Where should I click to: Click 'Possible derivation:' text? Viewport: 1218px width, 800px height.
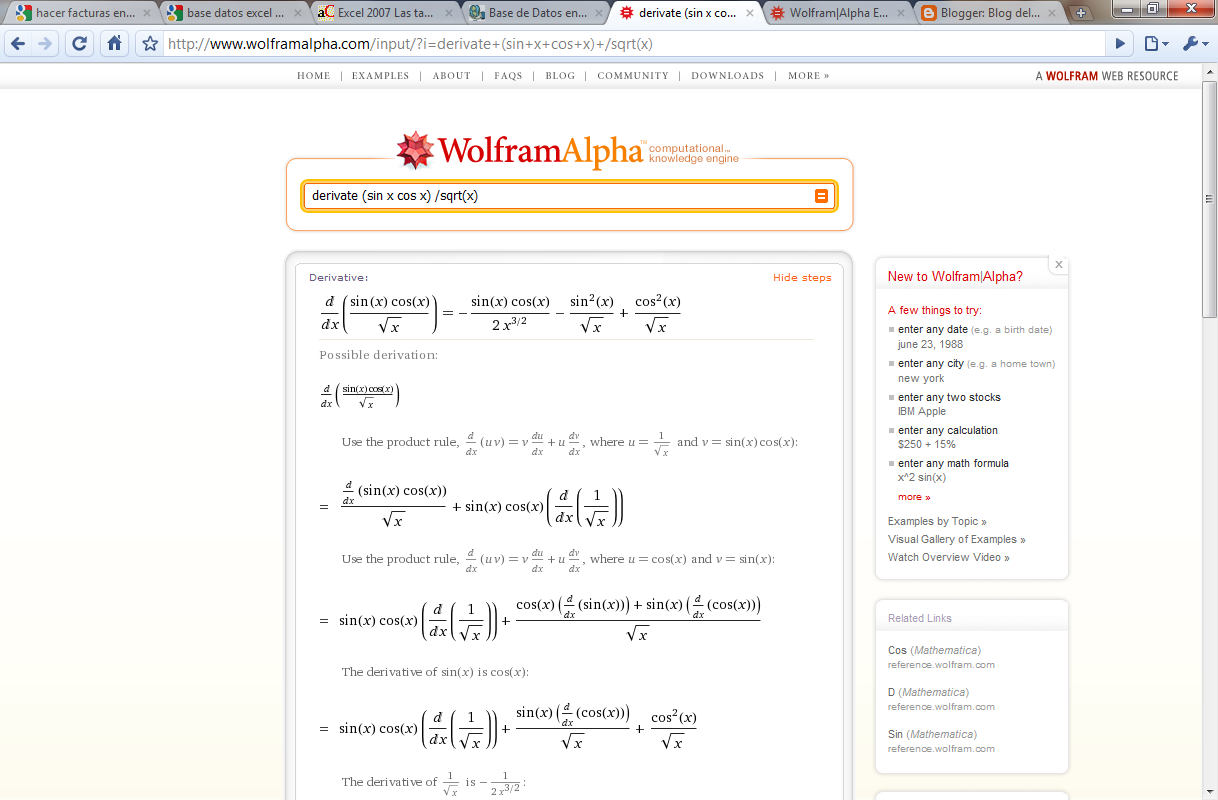pyautogui.click(x=378, y=355)
